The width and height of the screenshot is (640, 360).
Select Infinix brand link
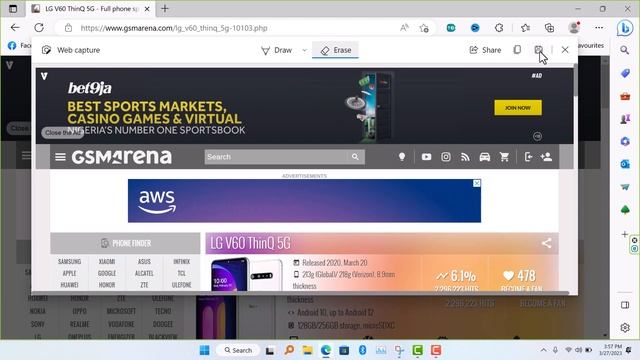click(182, 262)
